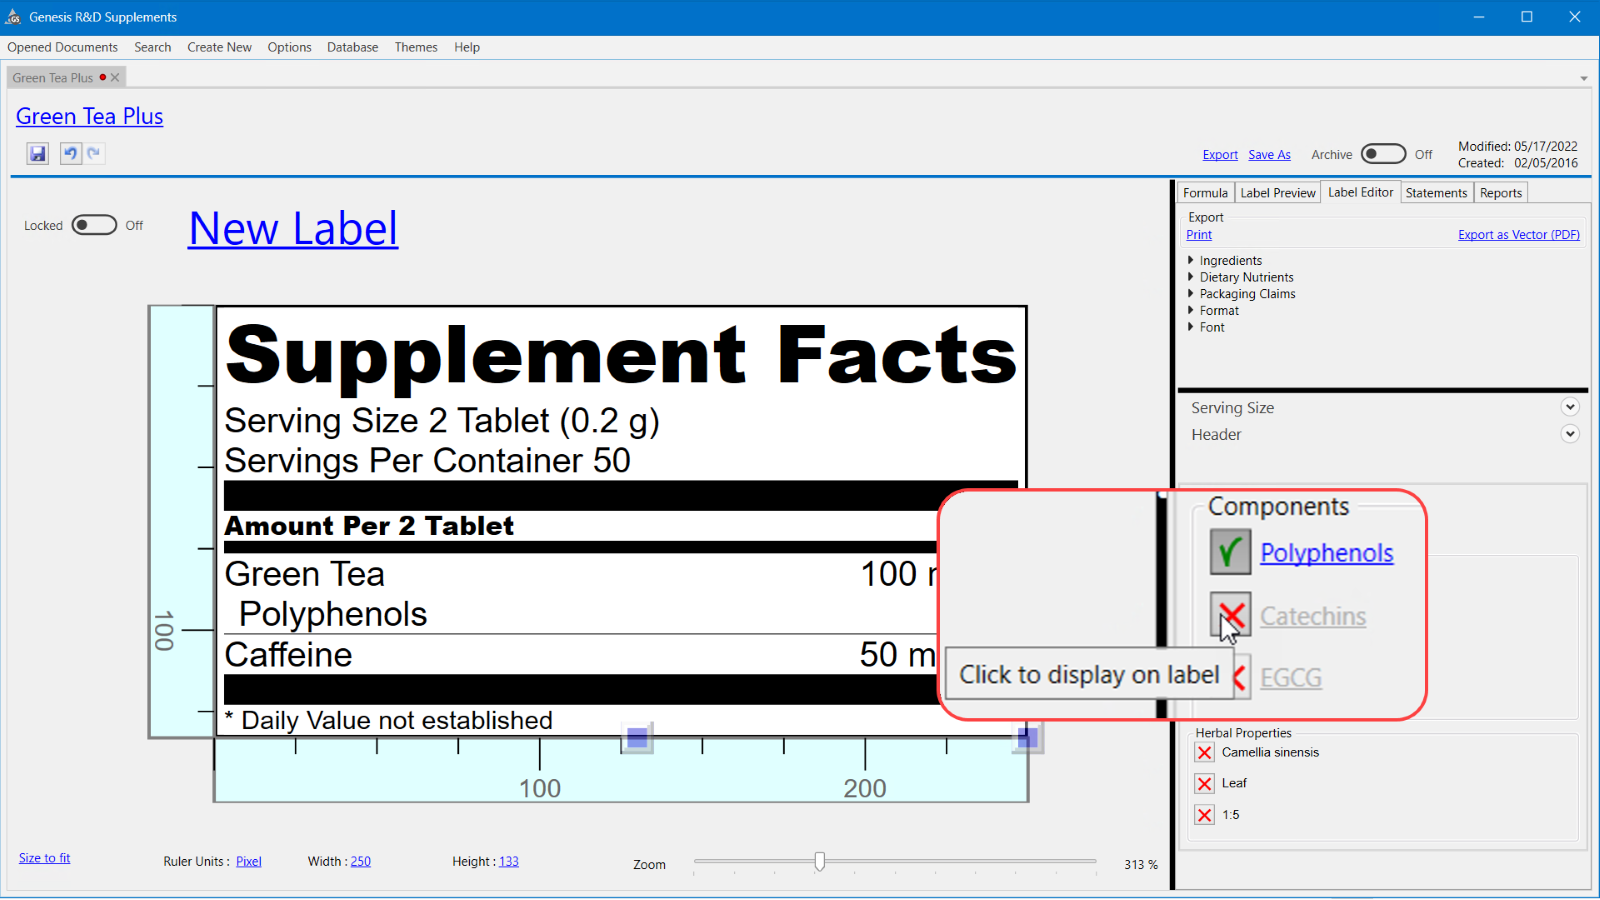Close the Green Tea Plus document tab

(115, 78)
